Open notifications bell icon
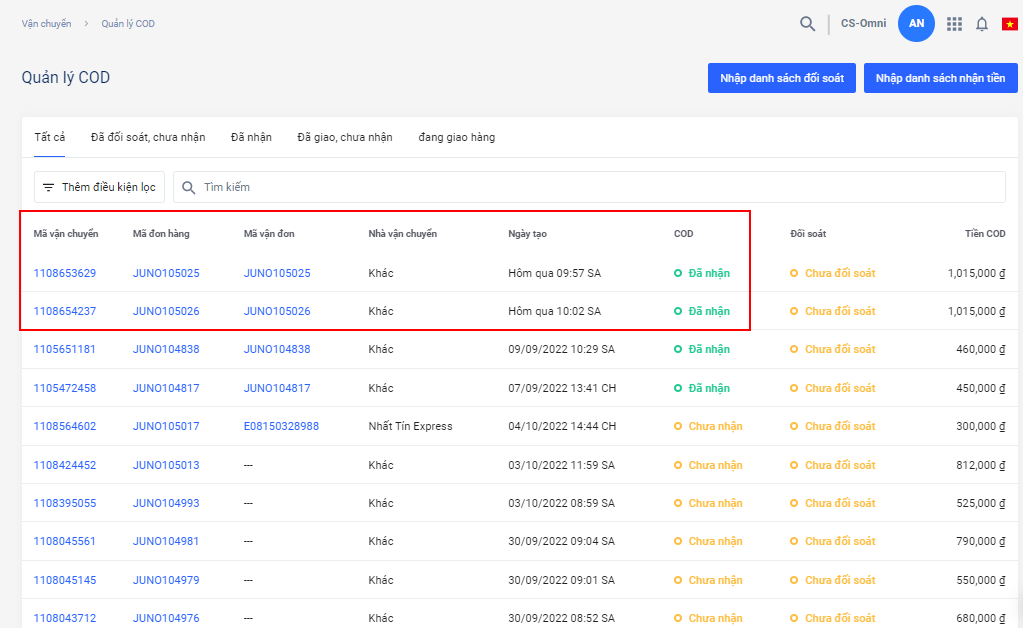Screen dimensions: 1023x628 click(982, 24)
